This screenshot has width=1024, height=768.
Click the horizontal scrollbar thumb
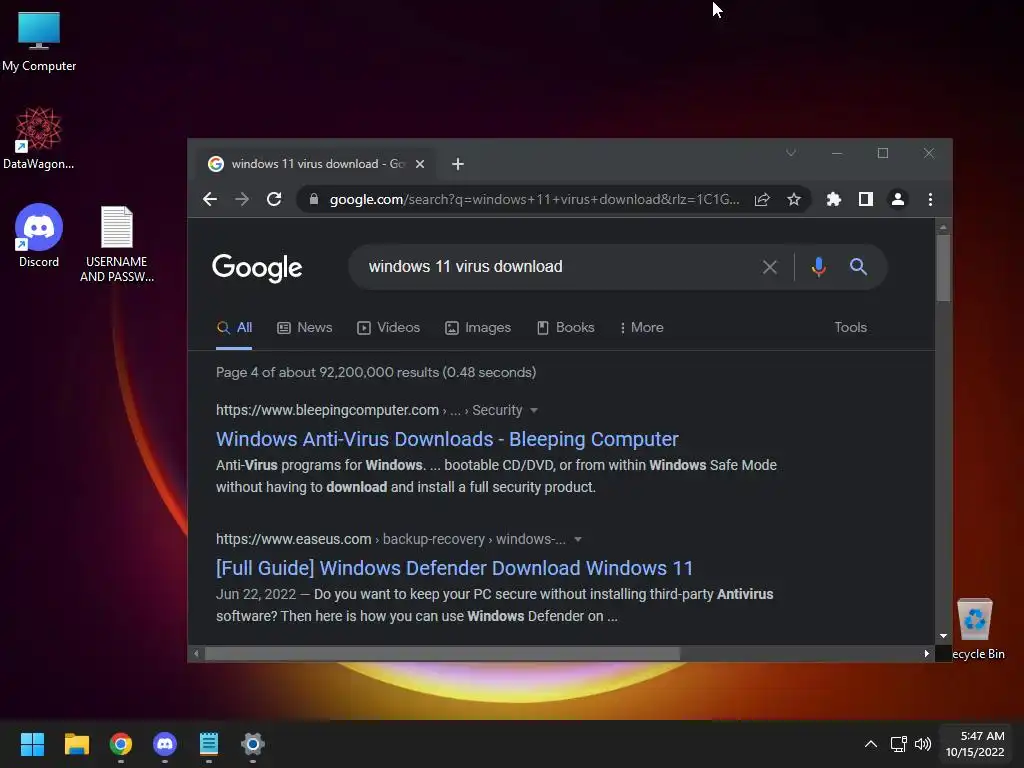[443, 654]
